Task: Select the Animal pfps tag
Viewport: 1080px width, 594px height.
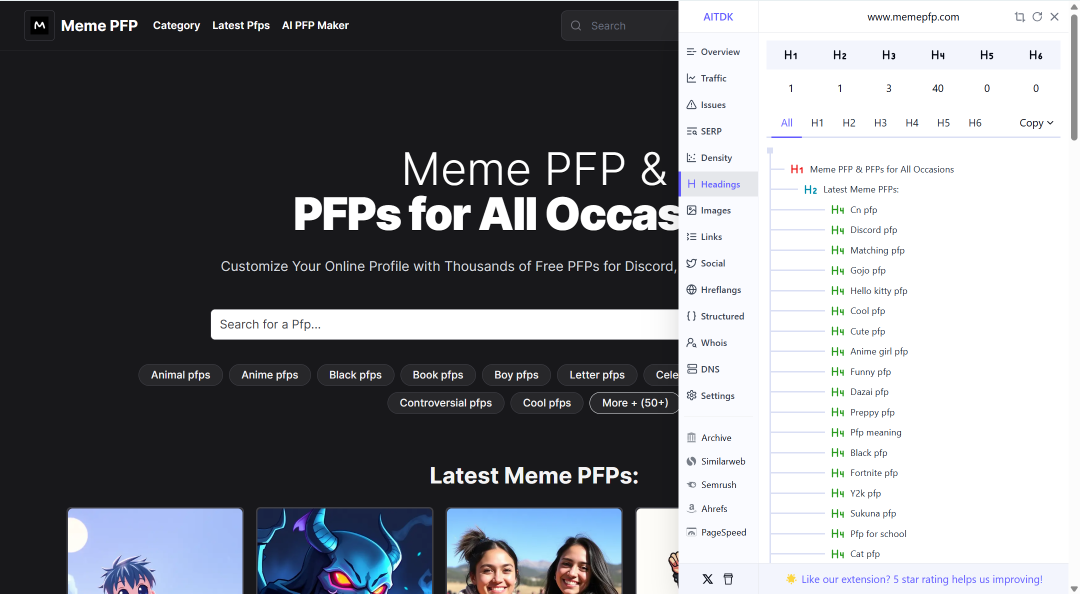Action: (180, 375)
